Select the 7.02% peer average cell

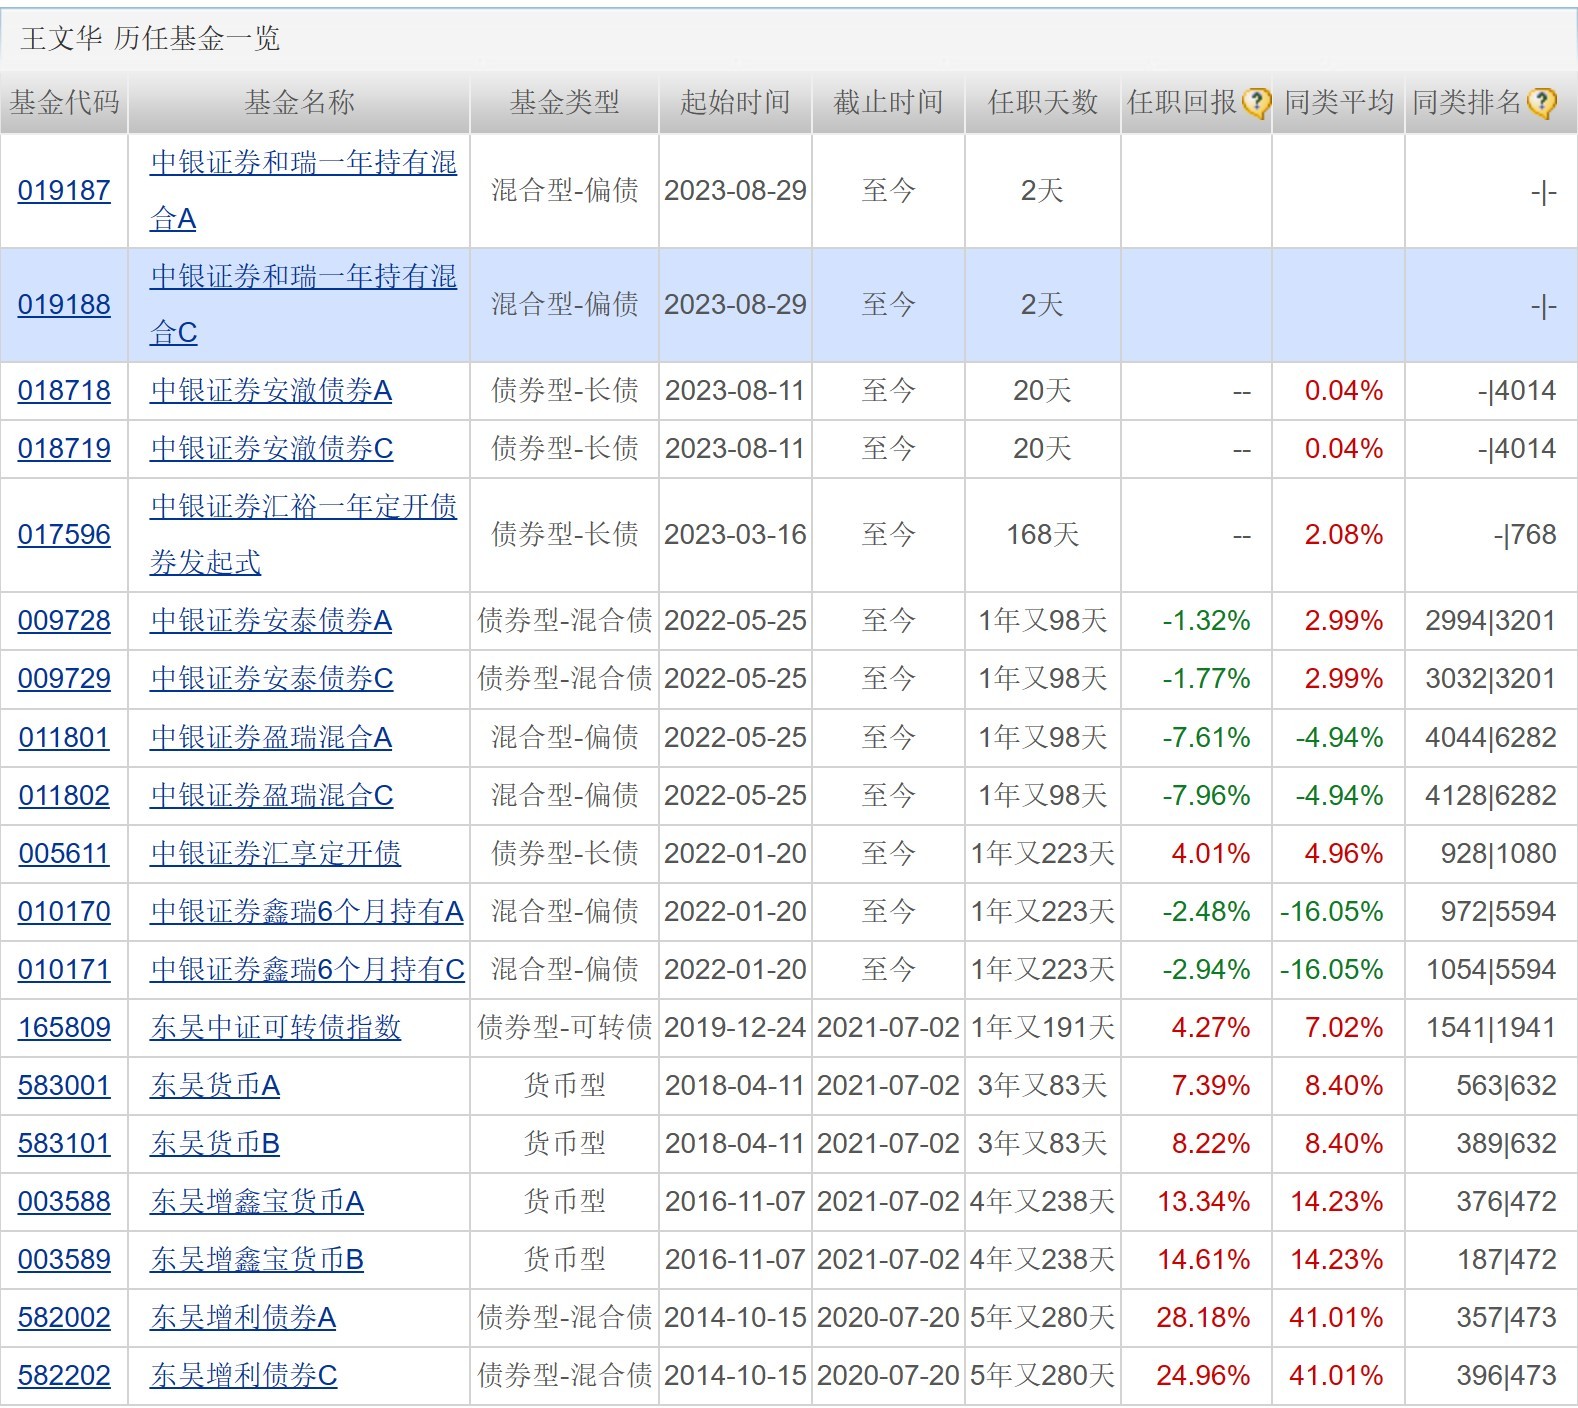pos(1344,1027)
